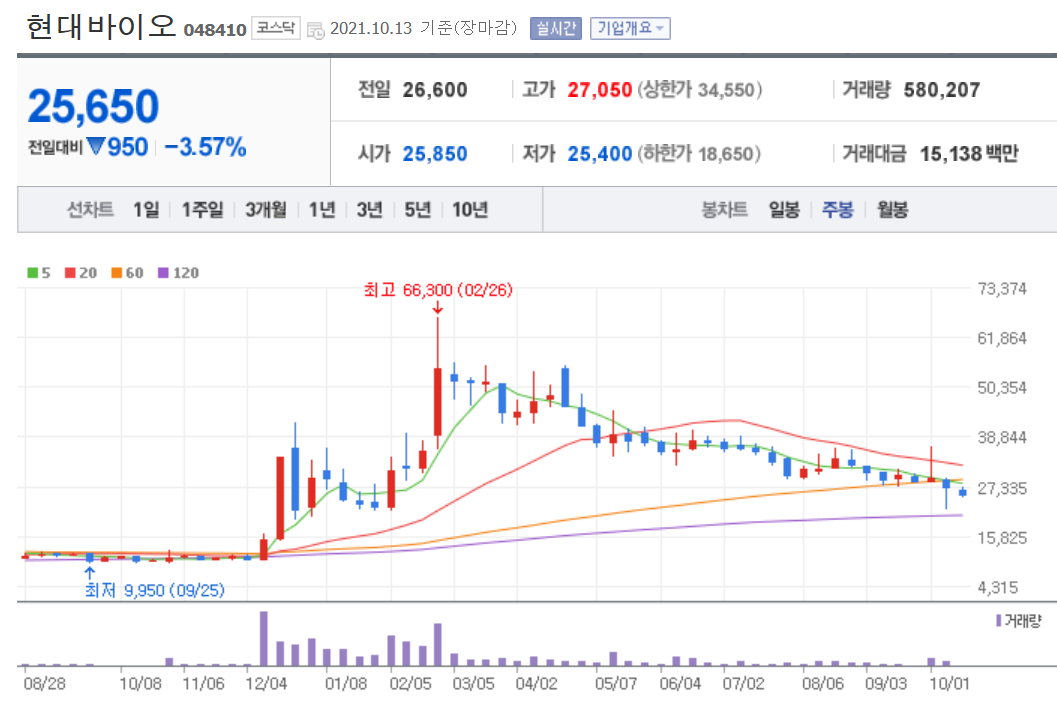
Task: Show the 10년 line chart
Action: click(x=470, y=210)
